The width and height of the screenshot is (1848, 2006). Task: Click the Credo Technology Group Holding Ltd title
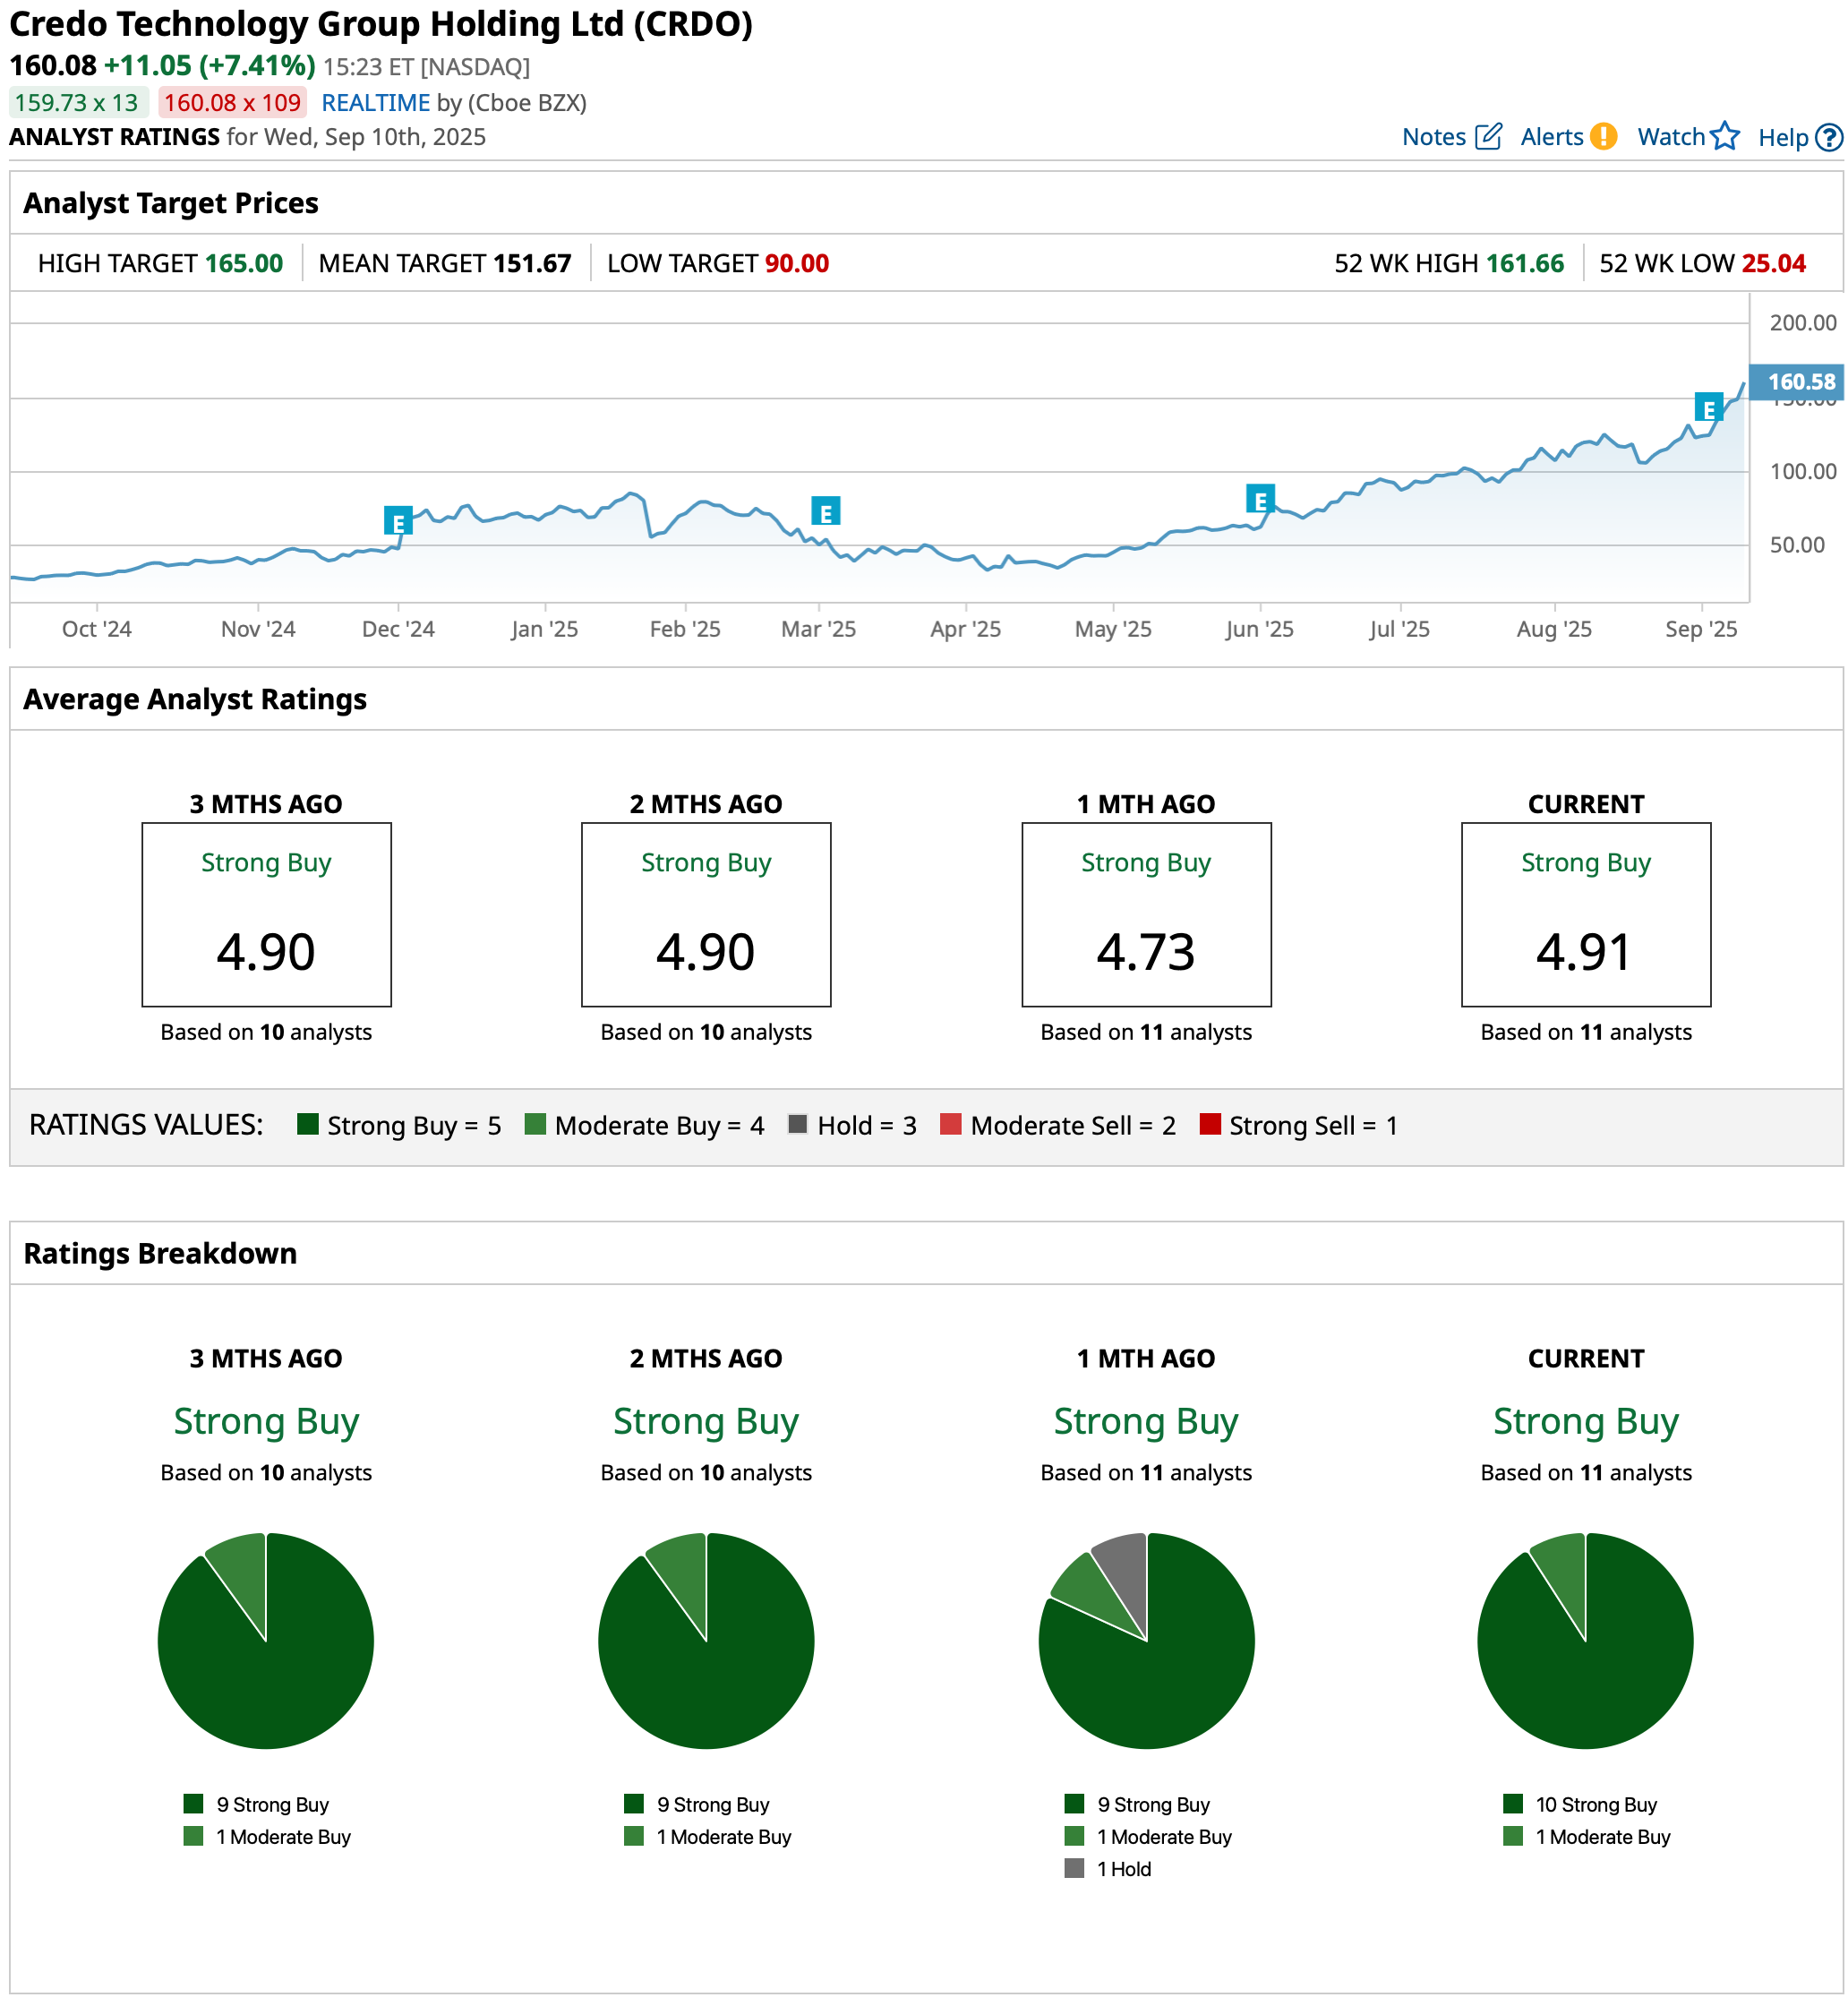click(381, 24)
